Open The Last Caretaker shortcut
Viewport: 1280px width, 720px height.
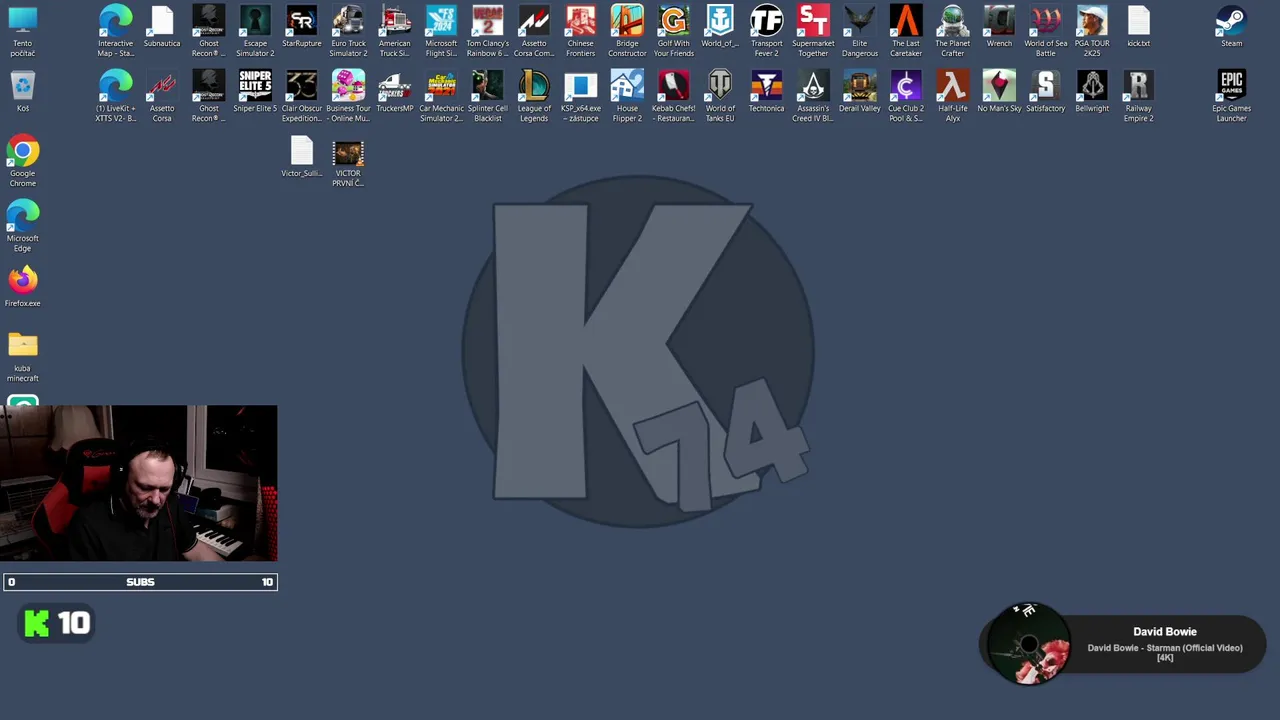click(x=906, y=31)
